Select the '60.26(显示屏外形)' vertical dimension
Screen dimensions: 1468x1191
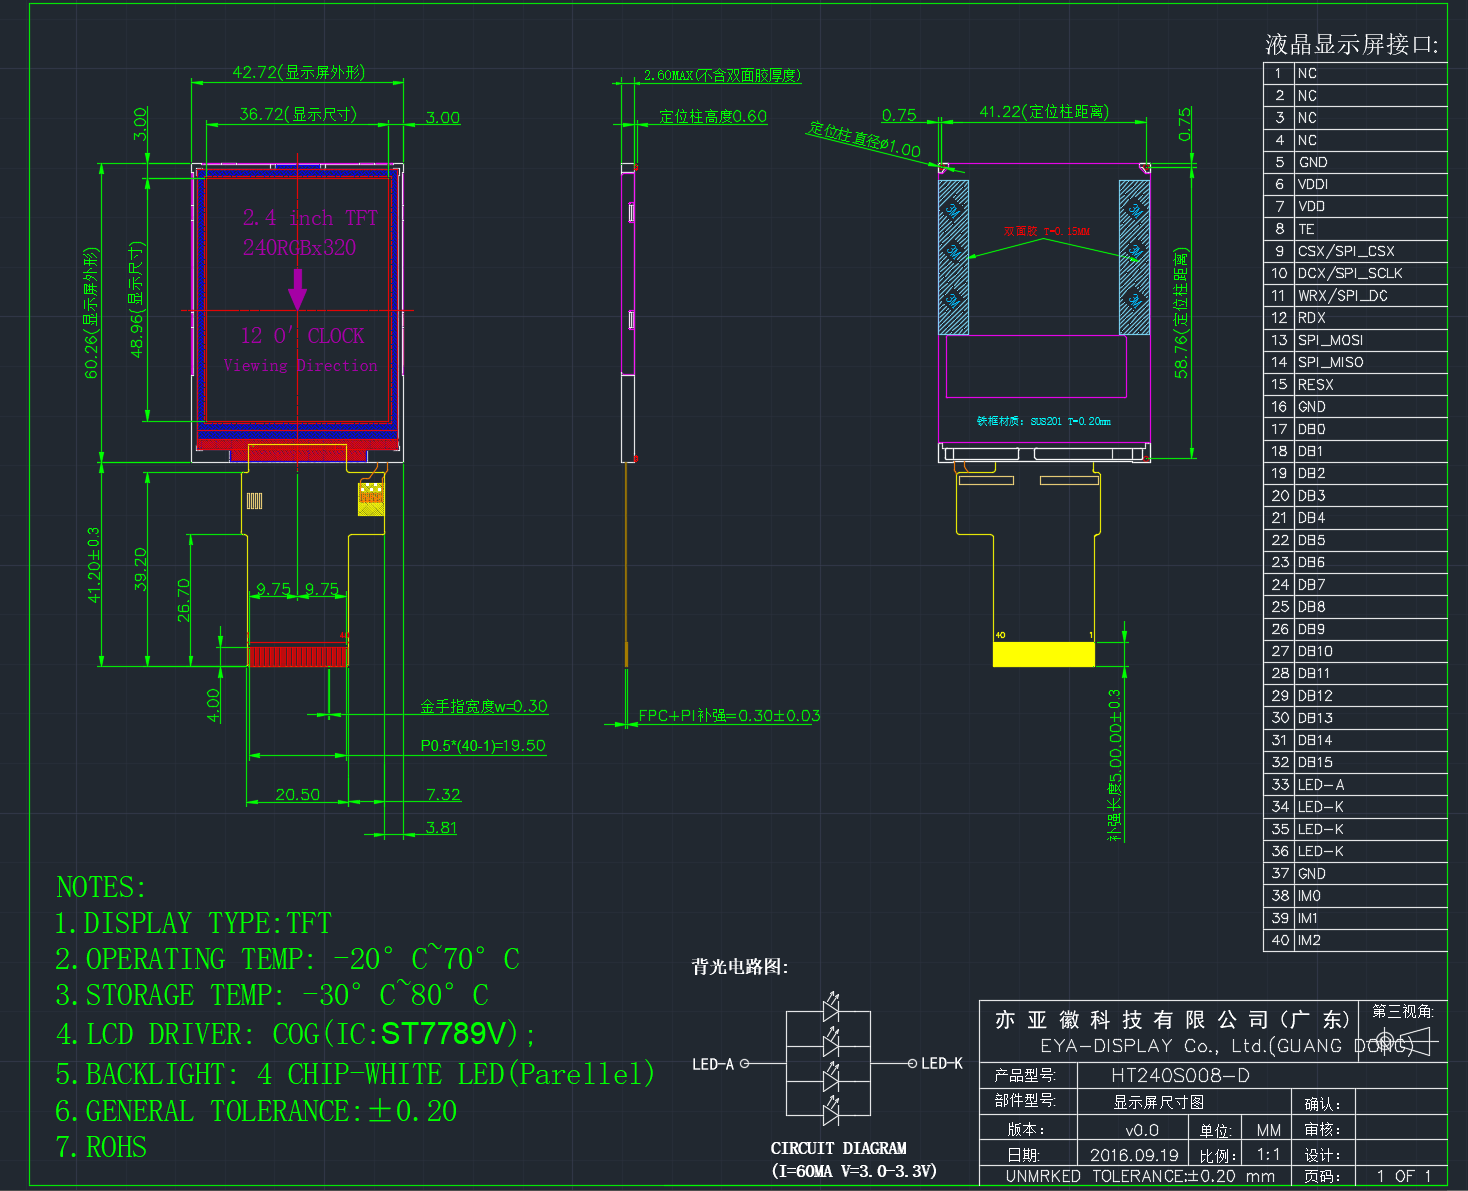[91, 313]
